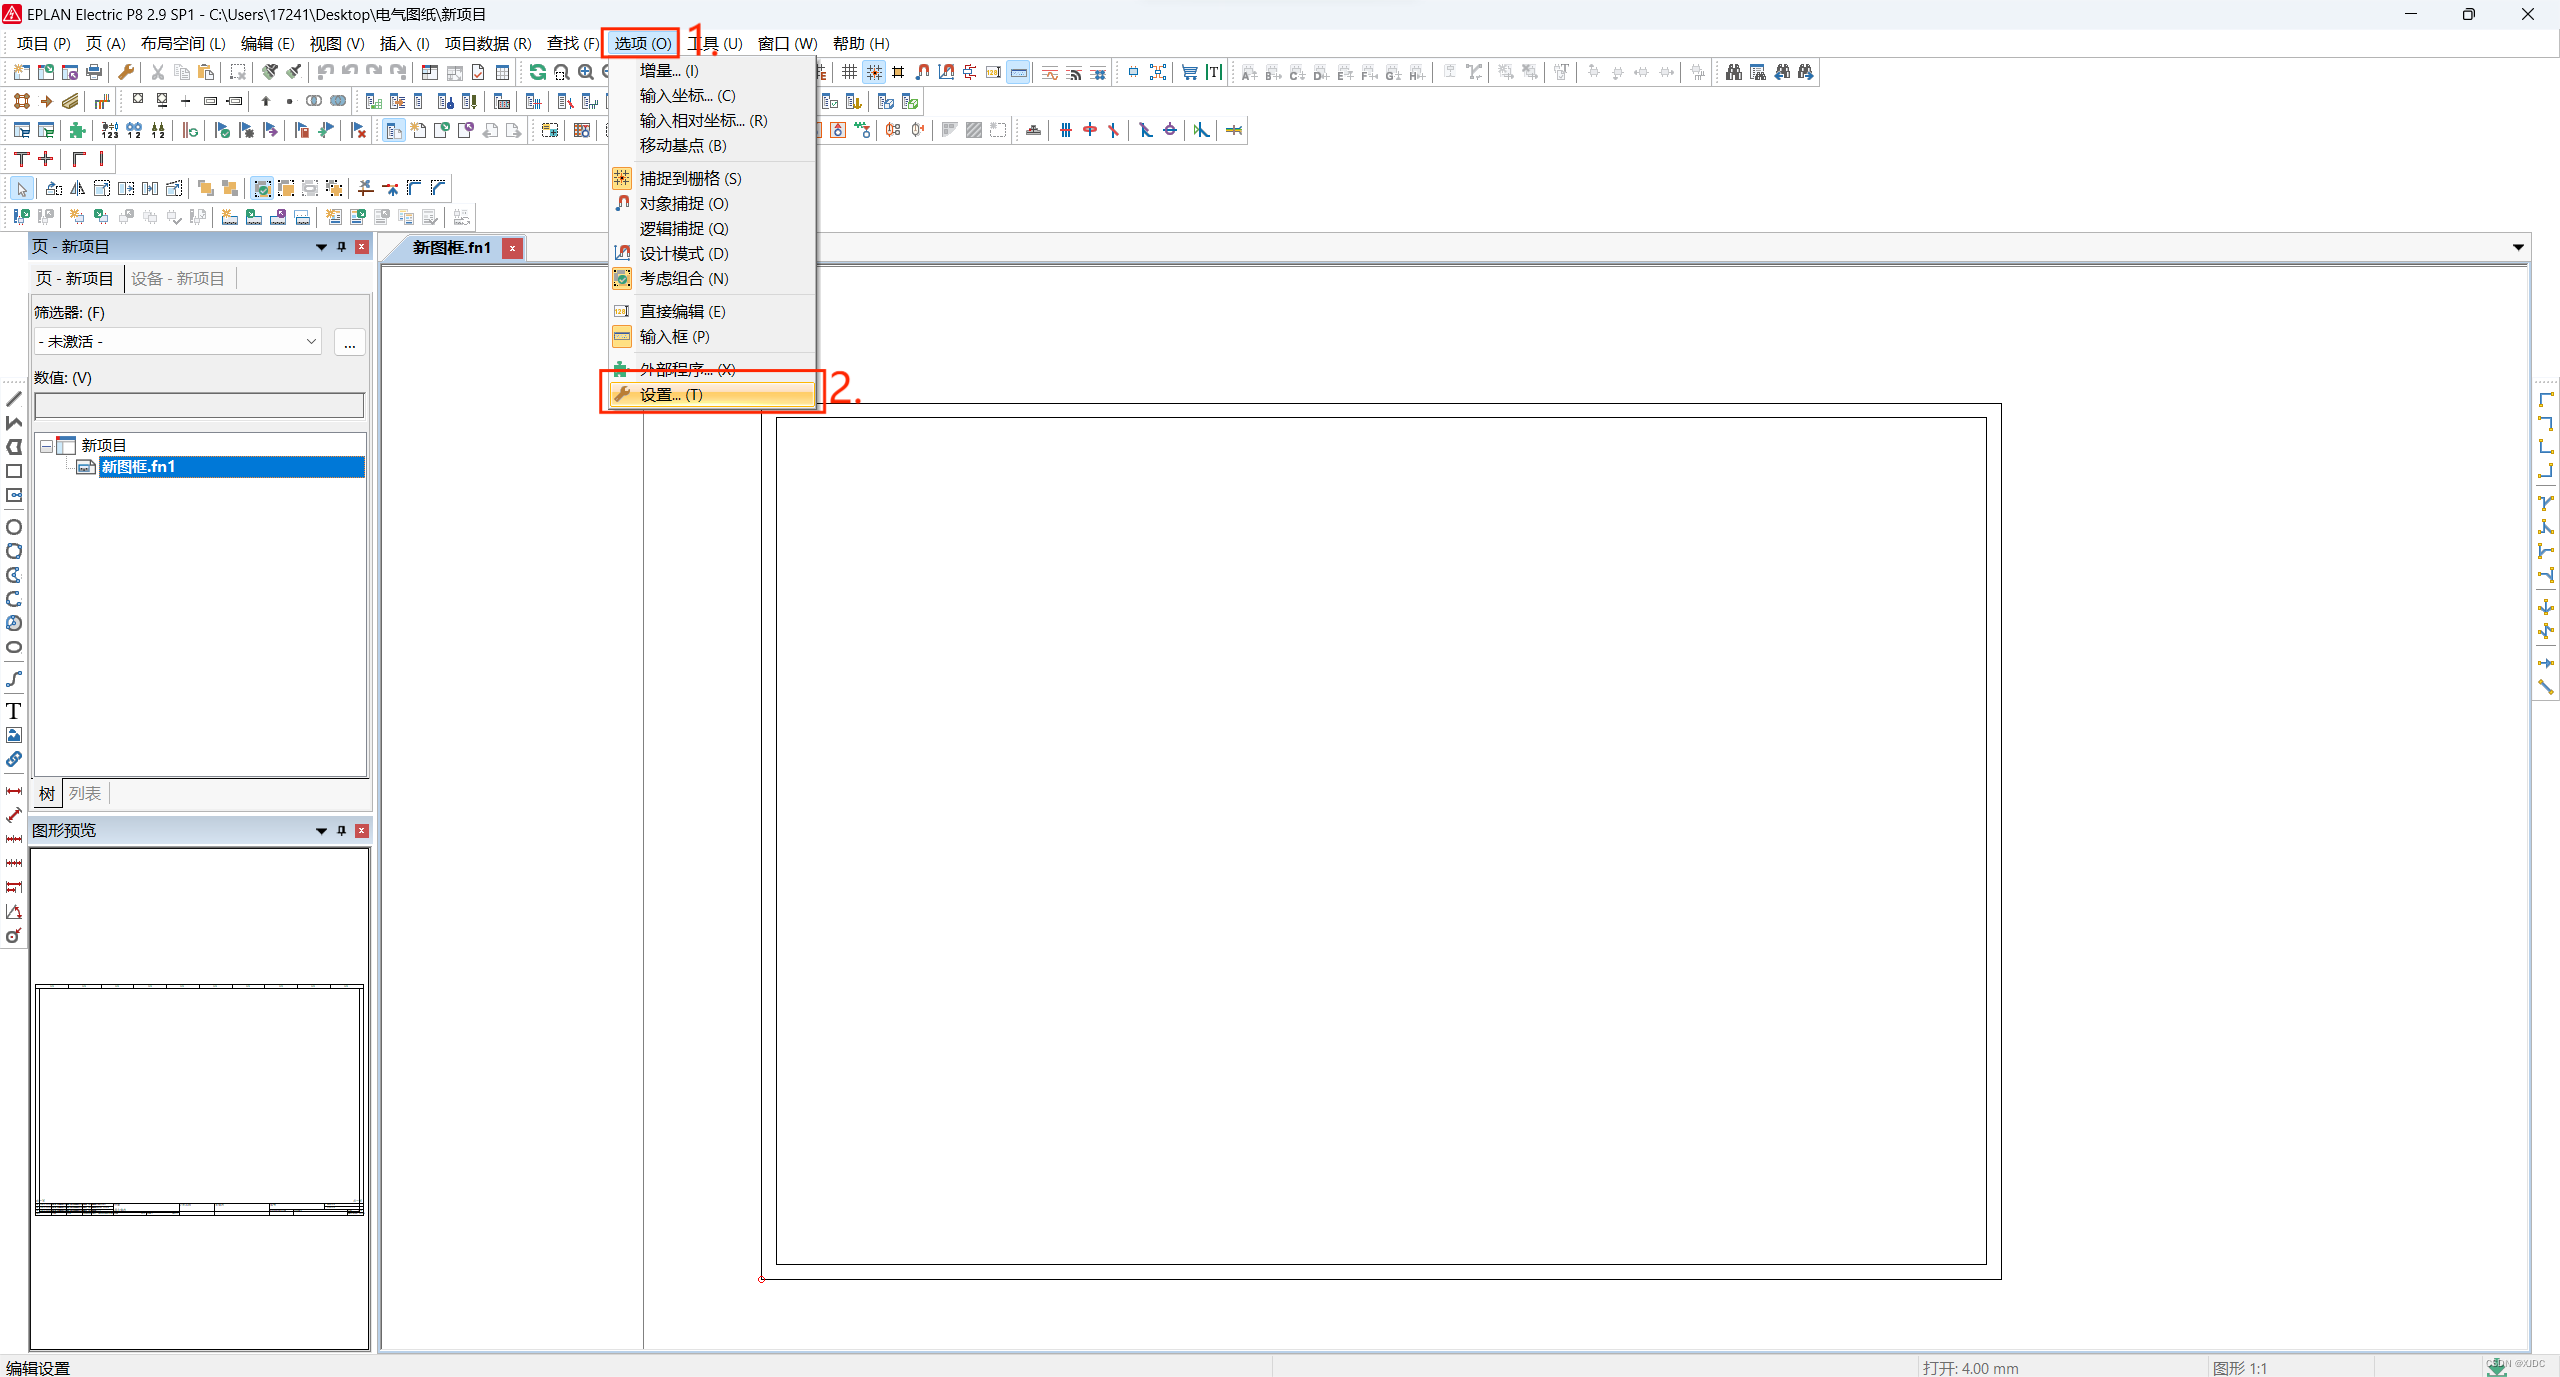Switch to 列表 list view tab
The image size is (2560, 1377).
85,793
